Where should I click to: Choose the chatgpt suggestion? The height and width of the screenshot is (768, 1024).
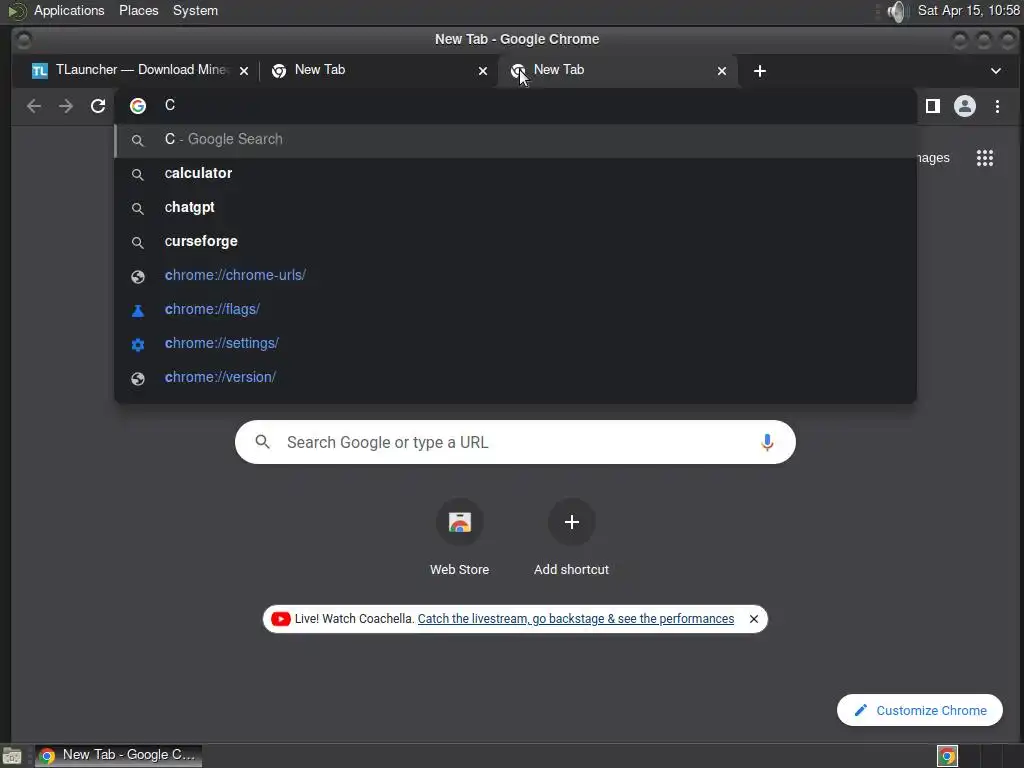point(515,208)
